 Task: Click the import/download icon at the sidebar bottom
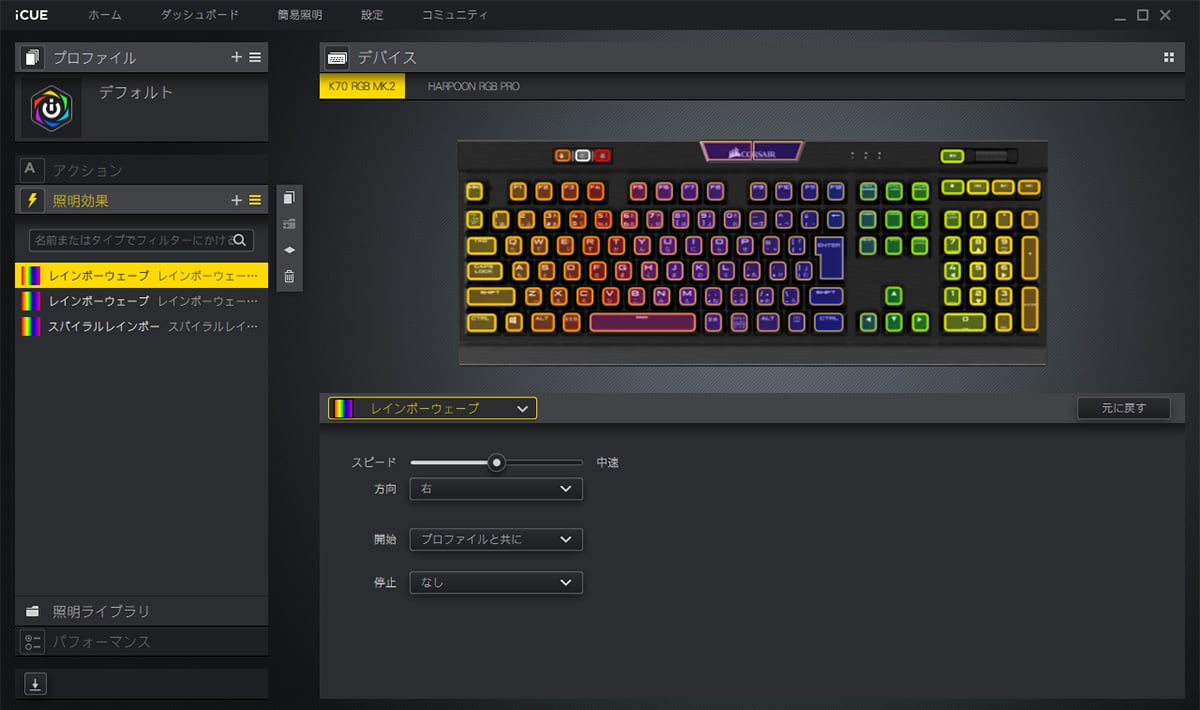click(35, 684)
